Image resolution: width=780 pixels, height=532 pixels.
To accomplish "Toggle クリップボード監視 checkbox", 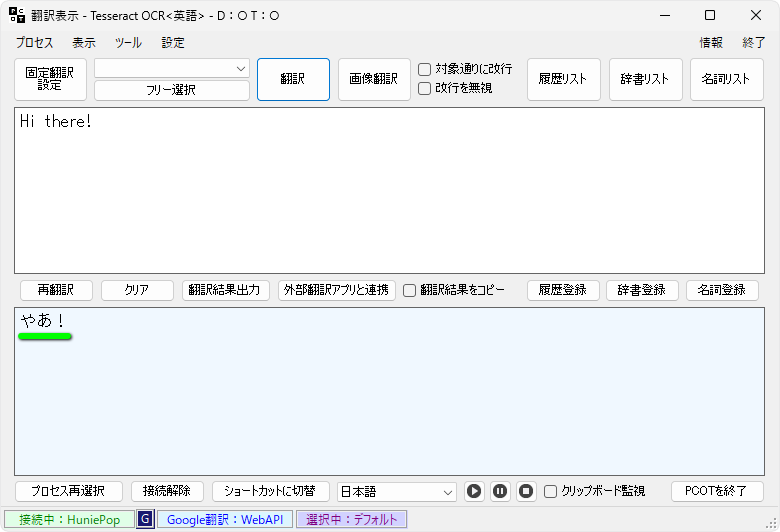I will (x=550, y=492).
